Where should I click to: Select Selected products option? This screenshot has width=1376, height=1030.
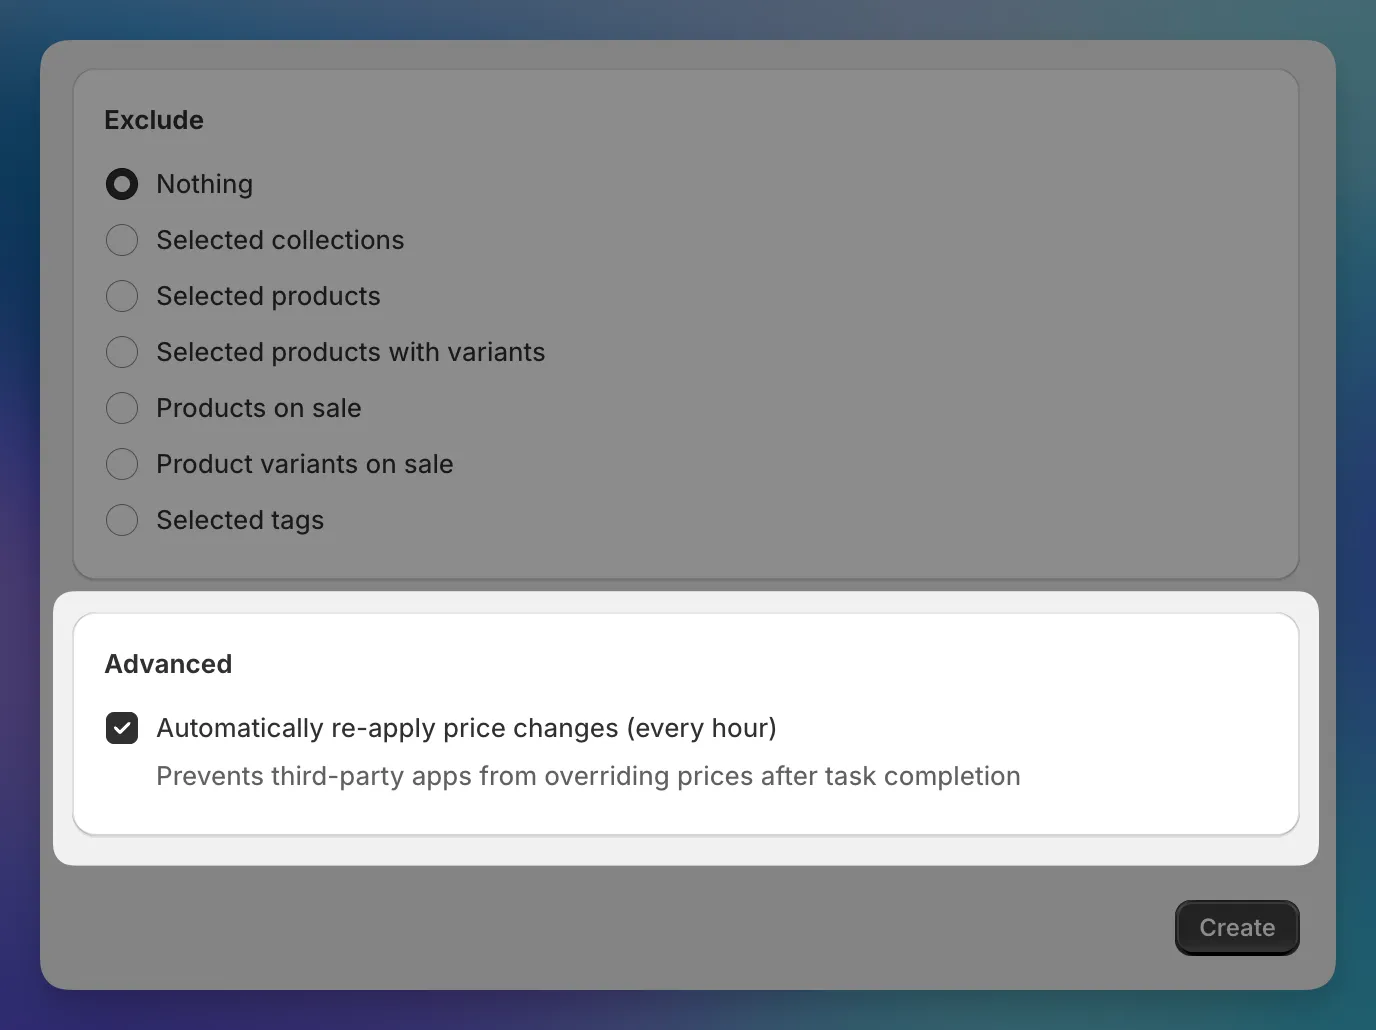121,296
